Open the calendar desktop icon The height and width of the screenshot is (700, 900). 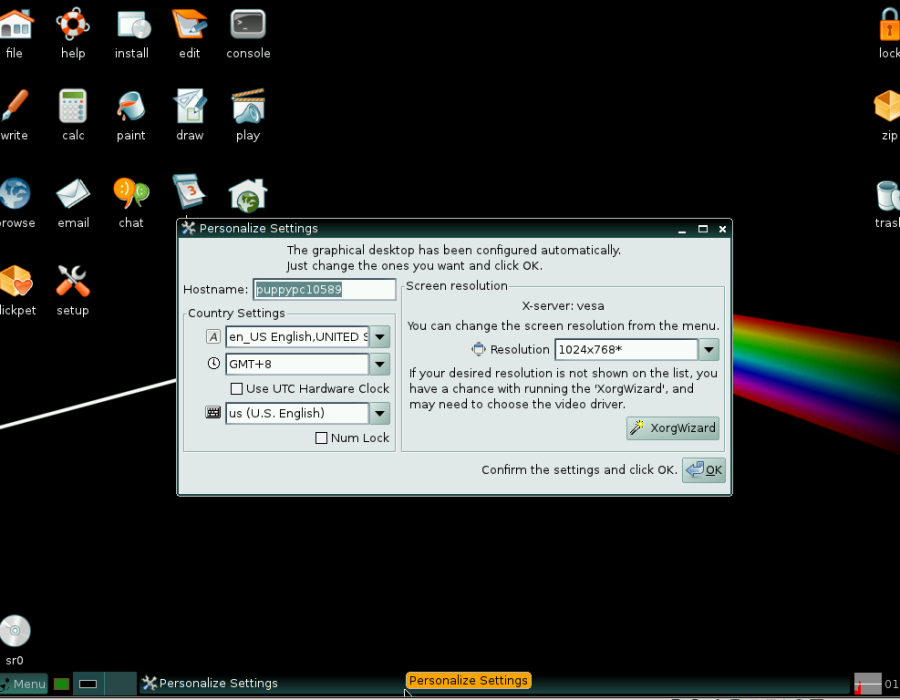tap(189, 192)
